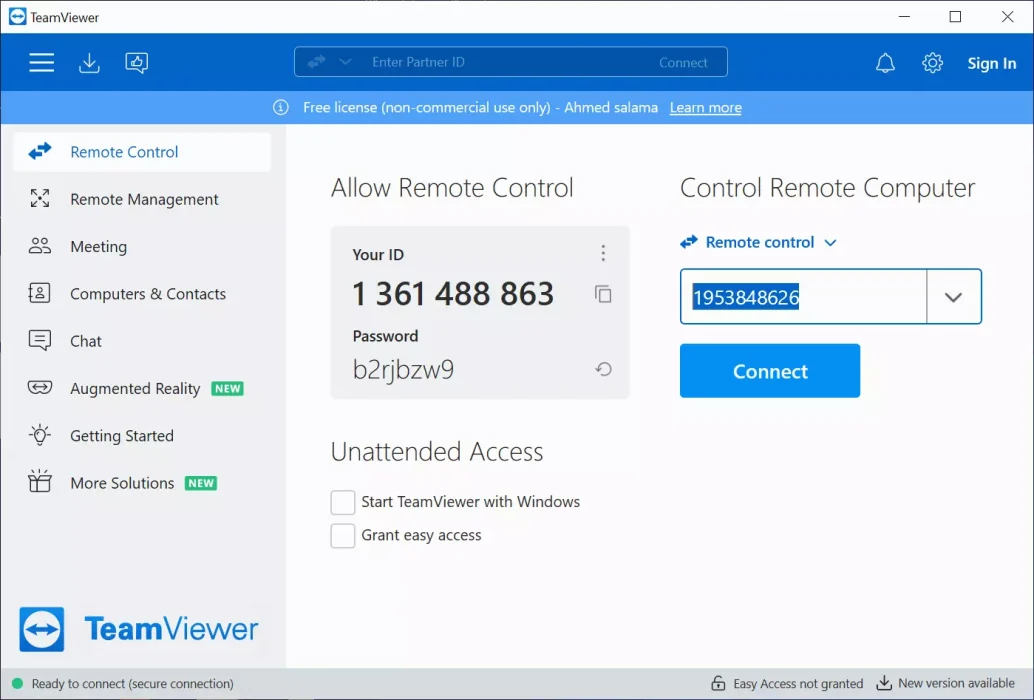The image size is (1034, 700).
Task: Click the More Solutions gift icon
Action: [x=40, y=481]
